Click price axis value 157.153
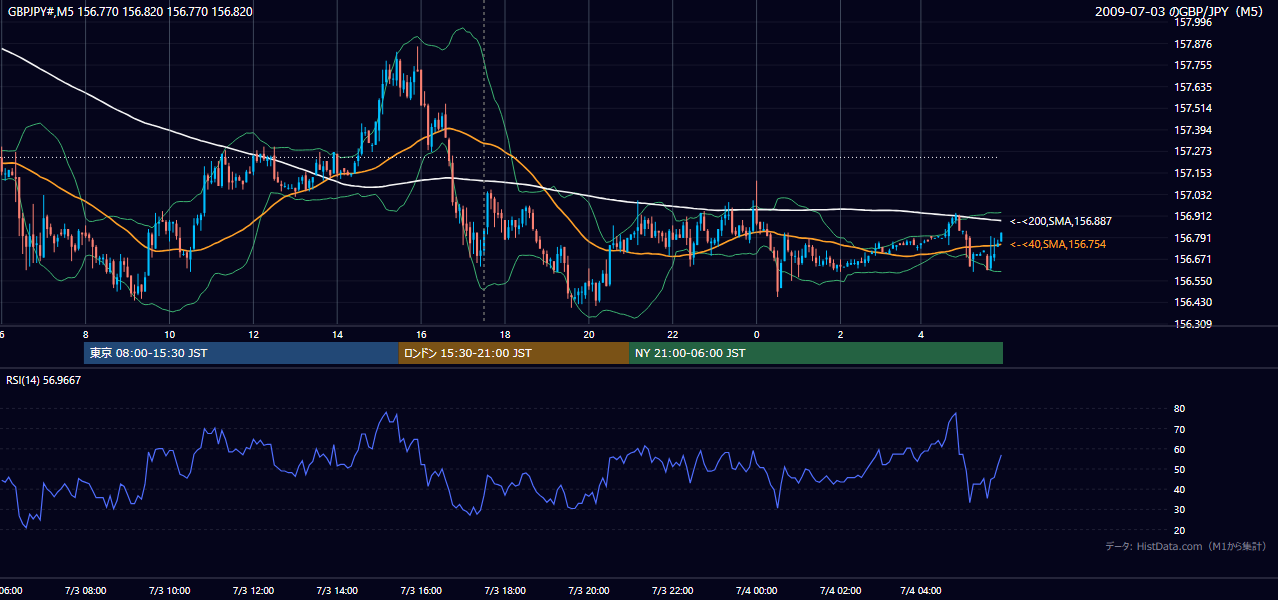The width and height of the screenshot is (1278, 600). [x=1192, y=173]
